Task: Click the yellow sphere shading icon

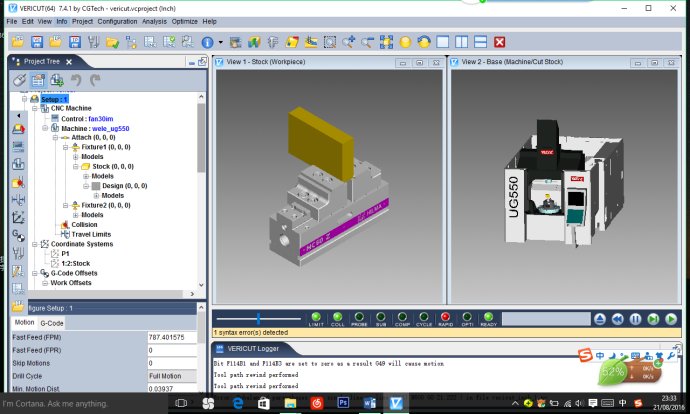Action: (405, 42)
